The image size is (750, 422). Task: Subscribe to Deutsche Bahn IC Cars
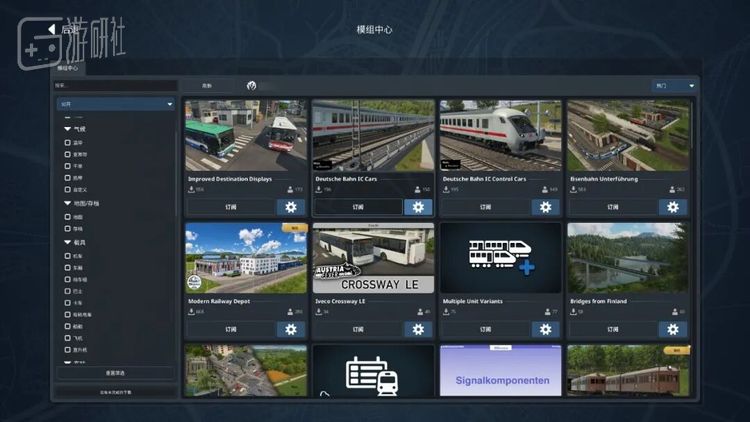pyautogui.click(x=358, y=207)
